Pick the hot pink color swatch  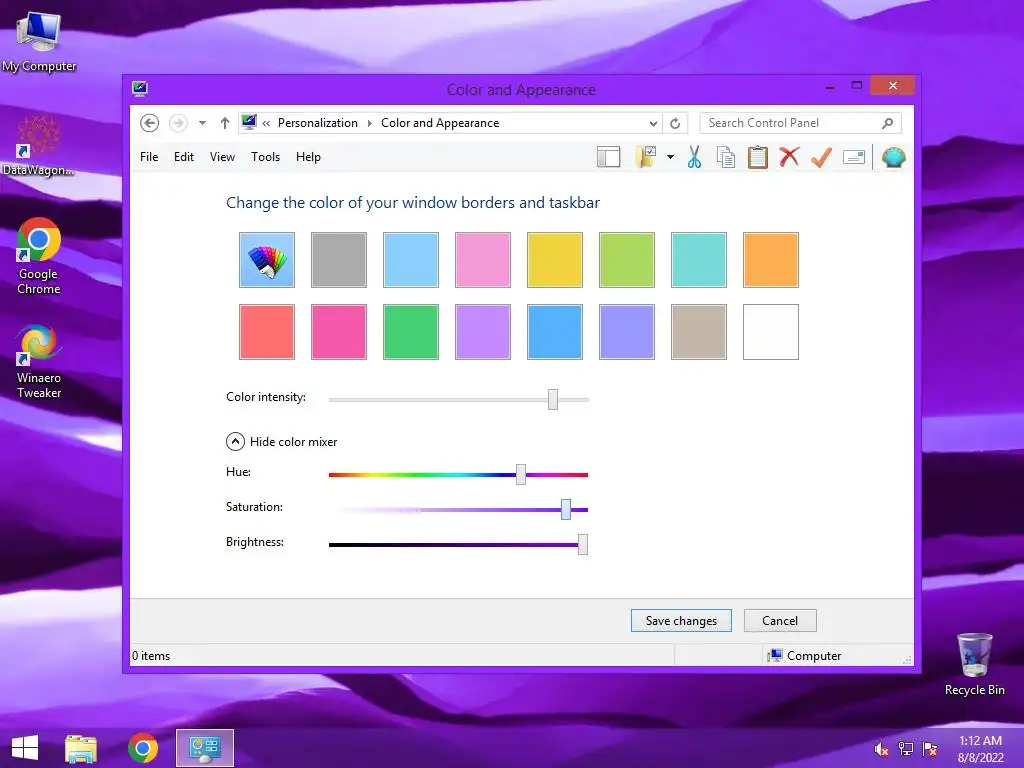tap(339, 332)
